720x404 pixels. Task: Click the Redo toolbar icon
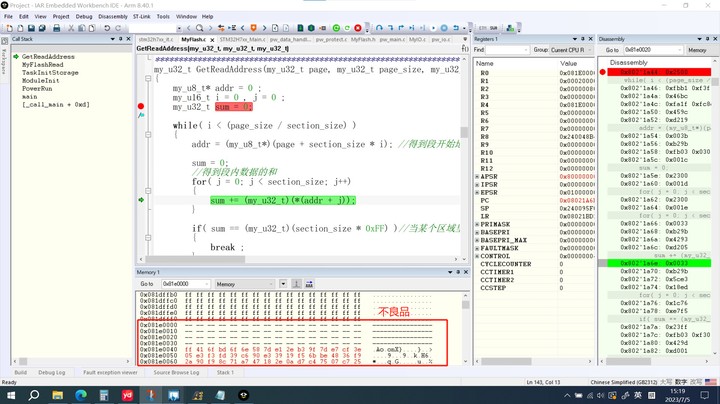[x=118, y=28]
